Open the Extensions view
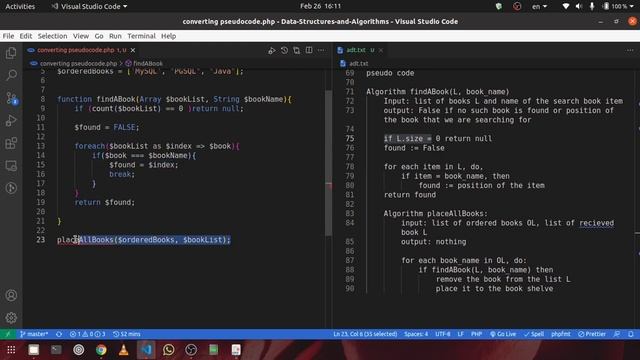Image resolution: width=640 pixels, height=360 pixels. tap(11, 143)
